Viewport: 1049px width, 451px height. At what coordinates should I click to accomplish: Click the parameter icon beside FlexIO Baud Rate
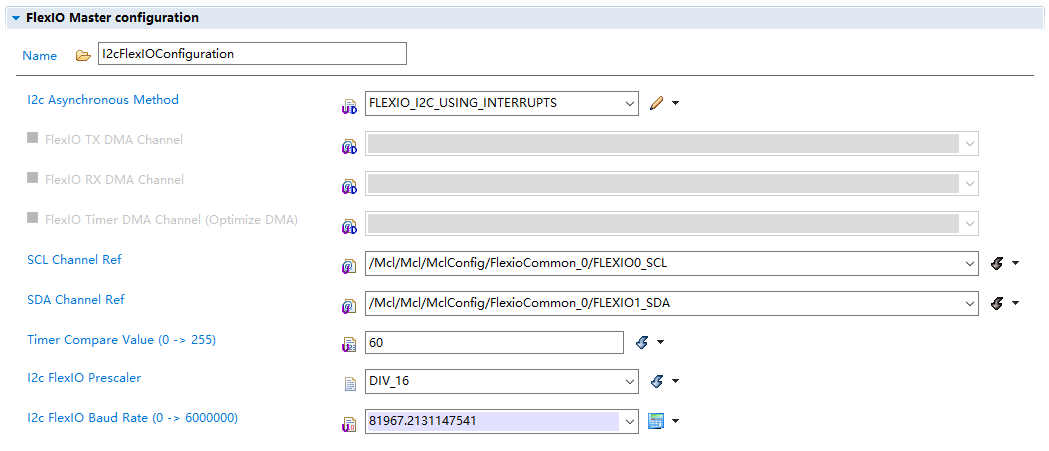[349, 424]
